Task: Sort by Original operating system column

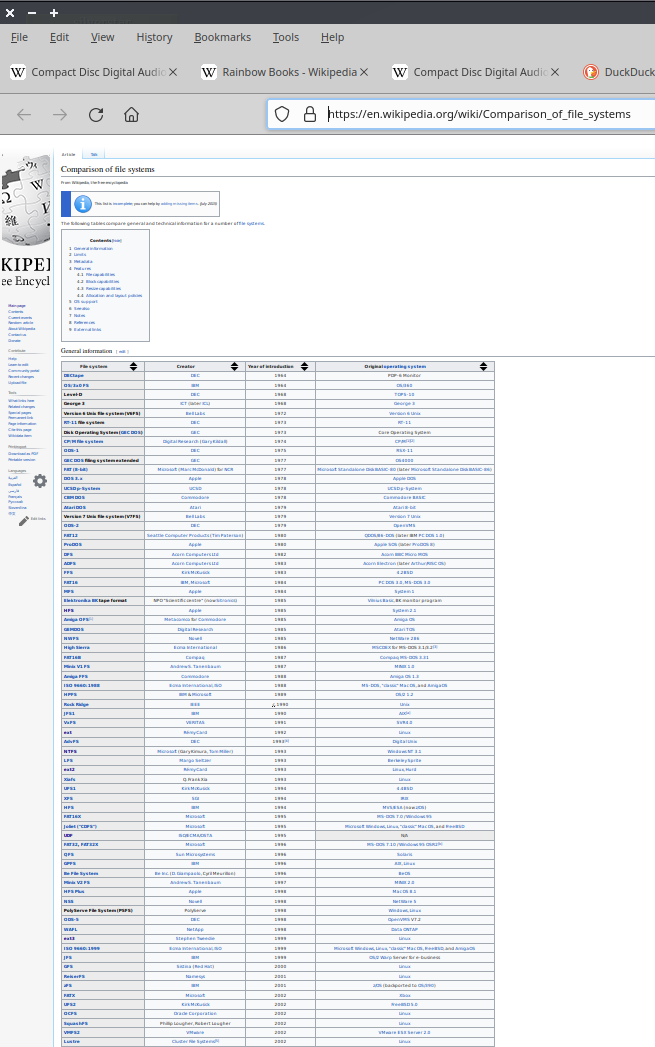Action: (485, 367)
